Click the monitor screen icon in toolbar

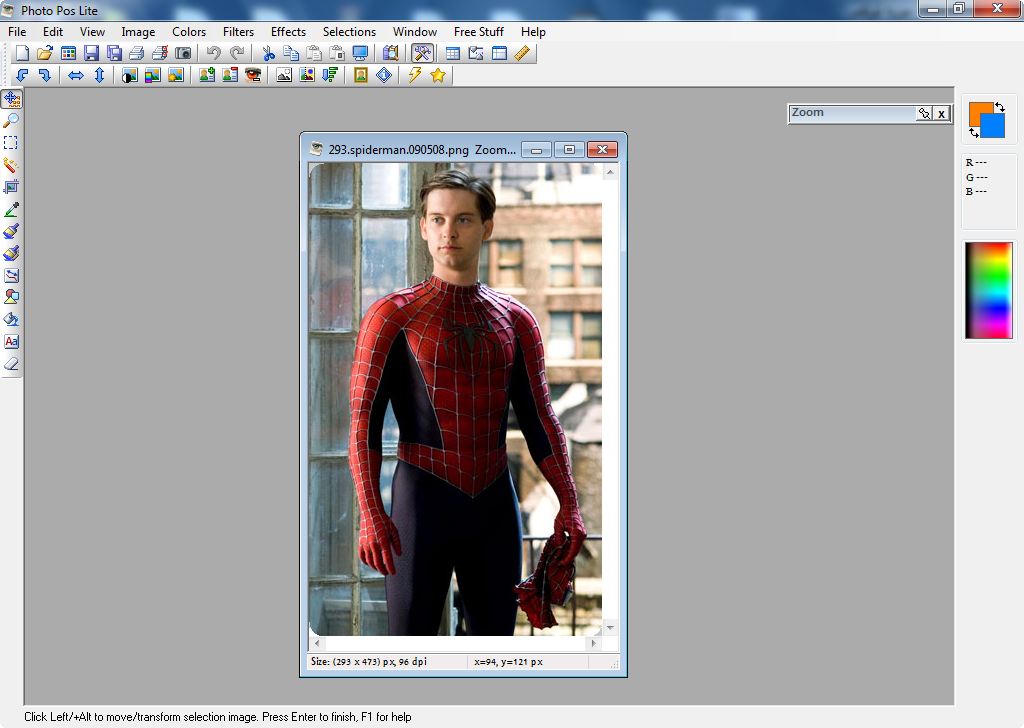pos(360,54)
